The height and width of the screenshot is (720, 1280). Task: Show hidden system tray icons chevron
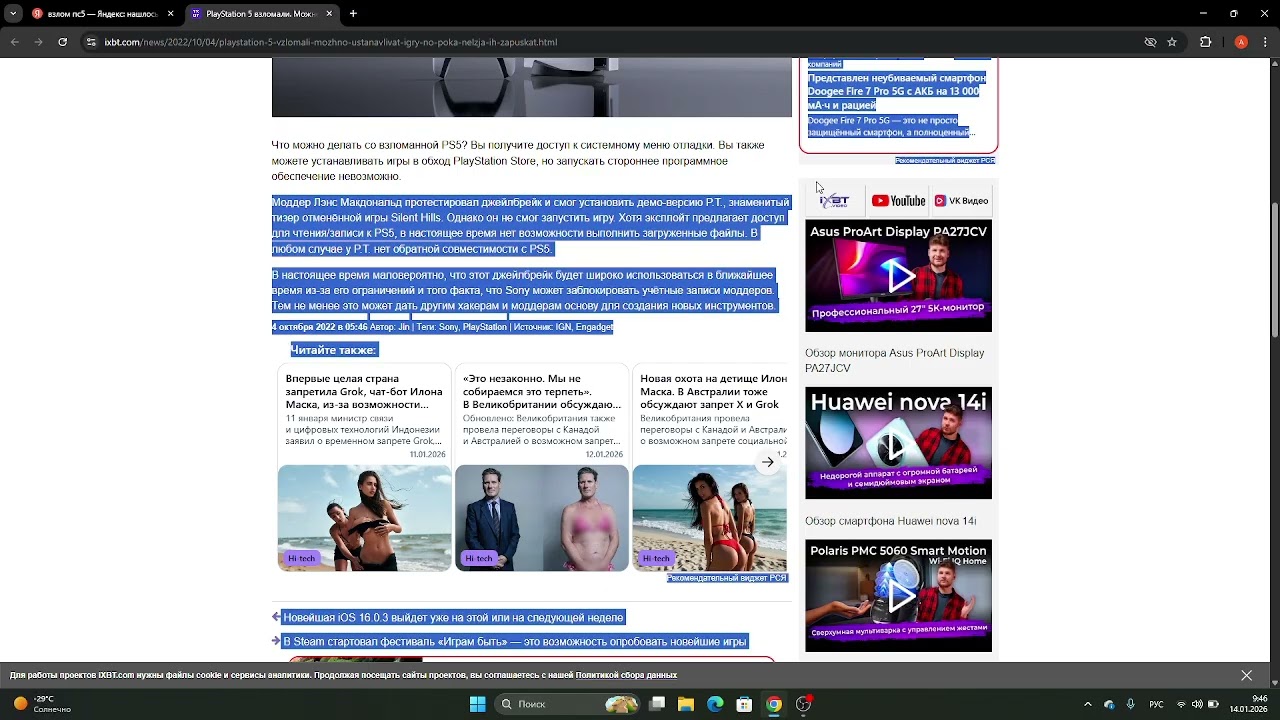1088,704
